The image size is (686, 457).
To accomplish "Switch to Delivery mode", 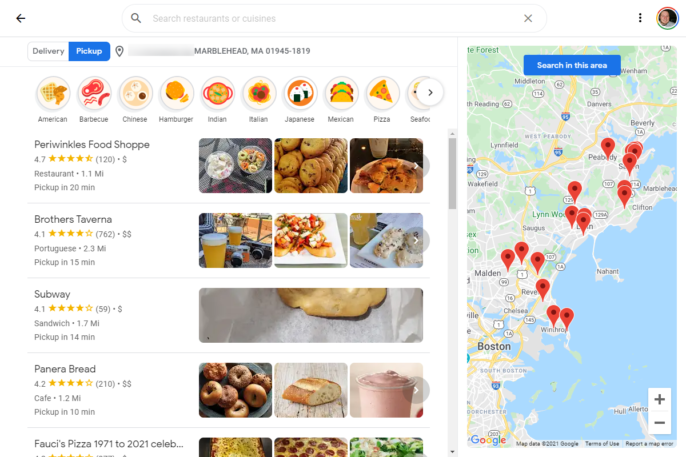I will (x=48, y=51).
